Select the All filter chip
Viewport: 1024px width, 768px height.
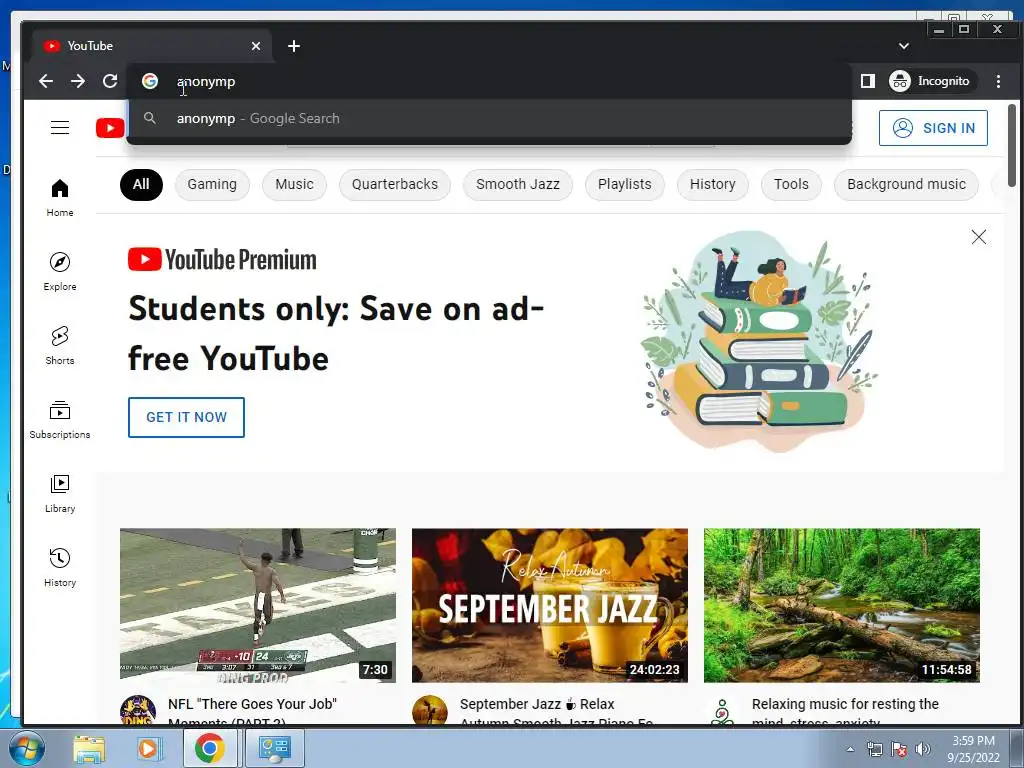(141, 184)
